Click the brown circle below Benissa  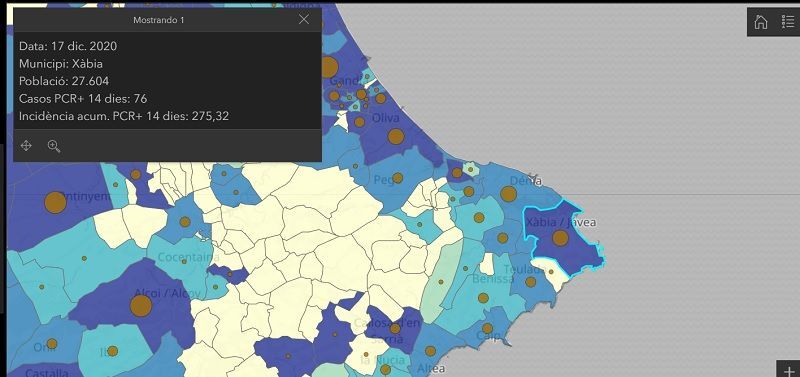483,298
